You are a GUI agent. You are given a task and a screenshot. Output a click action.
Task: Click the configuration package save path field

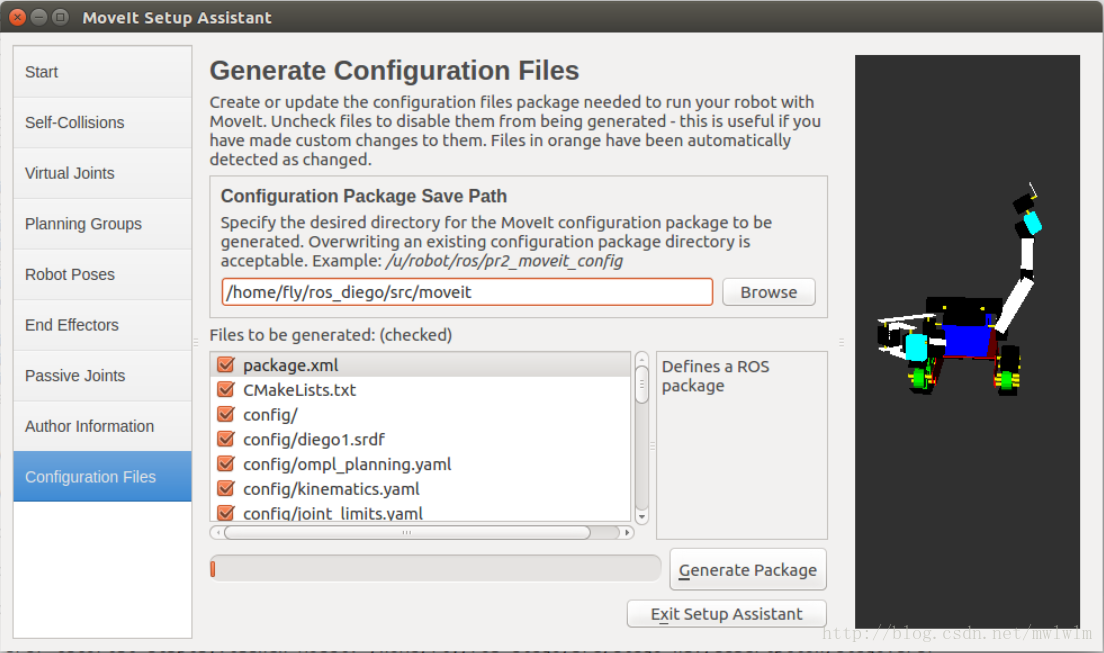467,292
